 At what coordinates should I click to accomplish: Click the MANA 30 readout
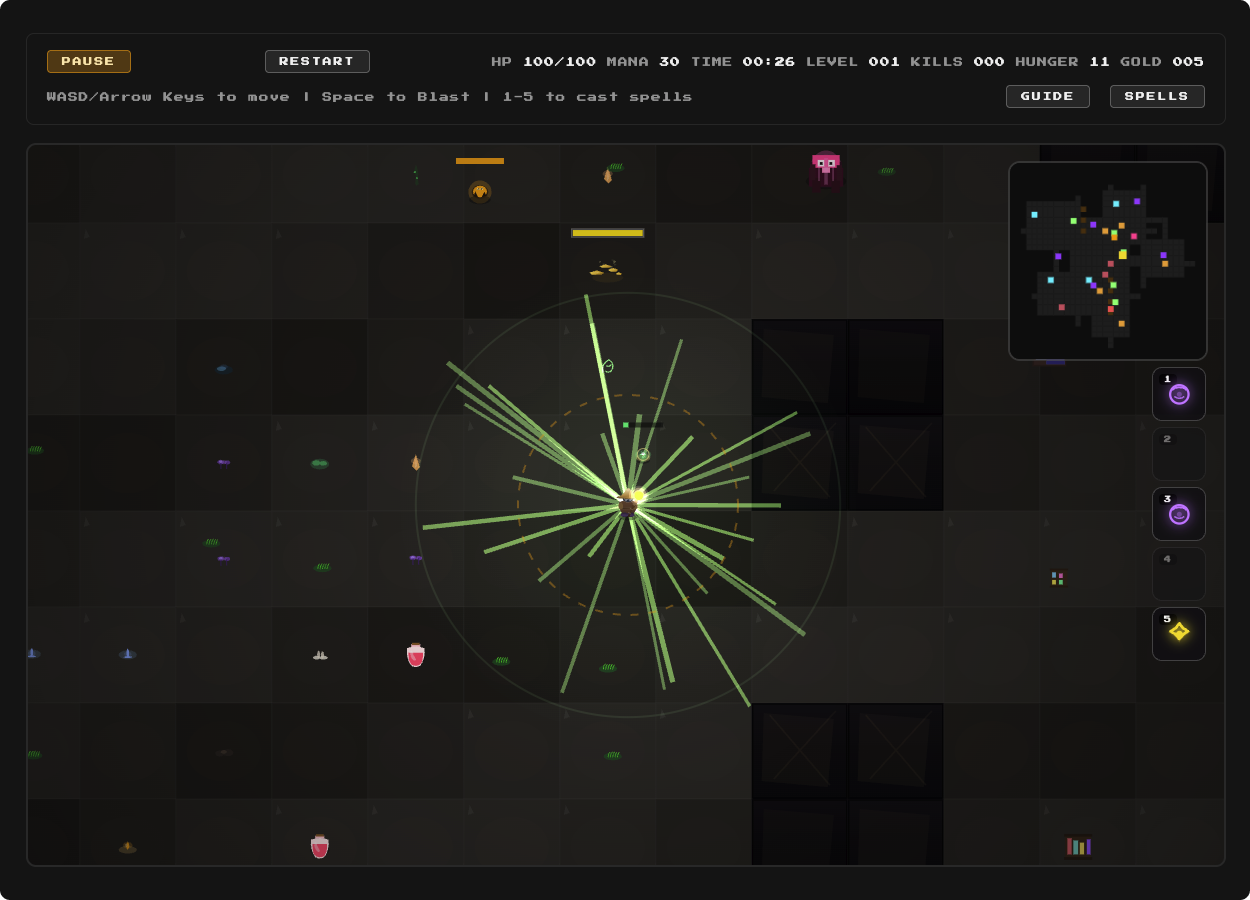[x=643, y=62]
